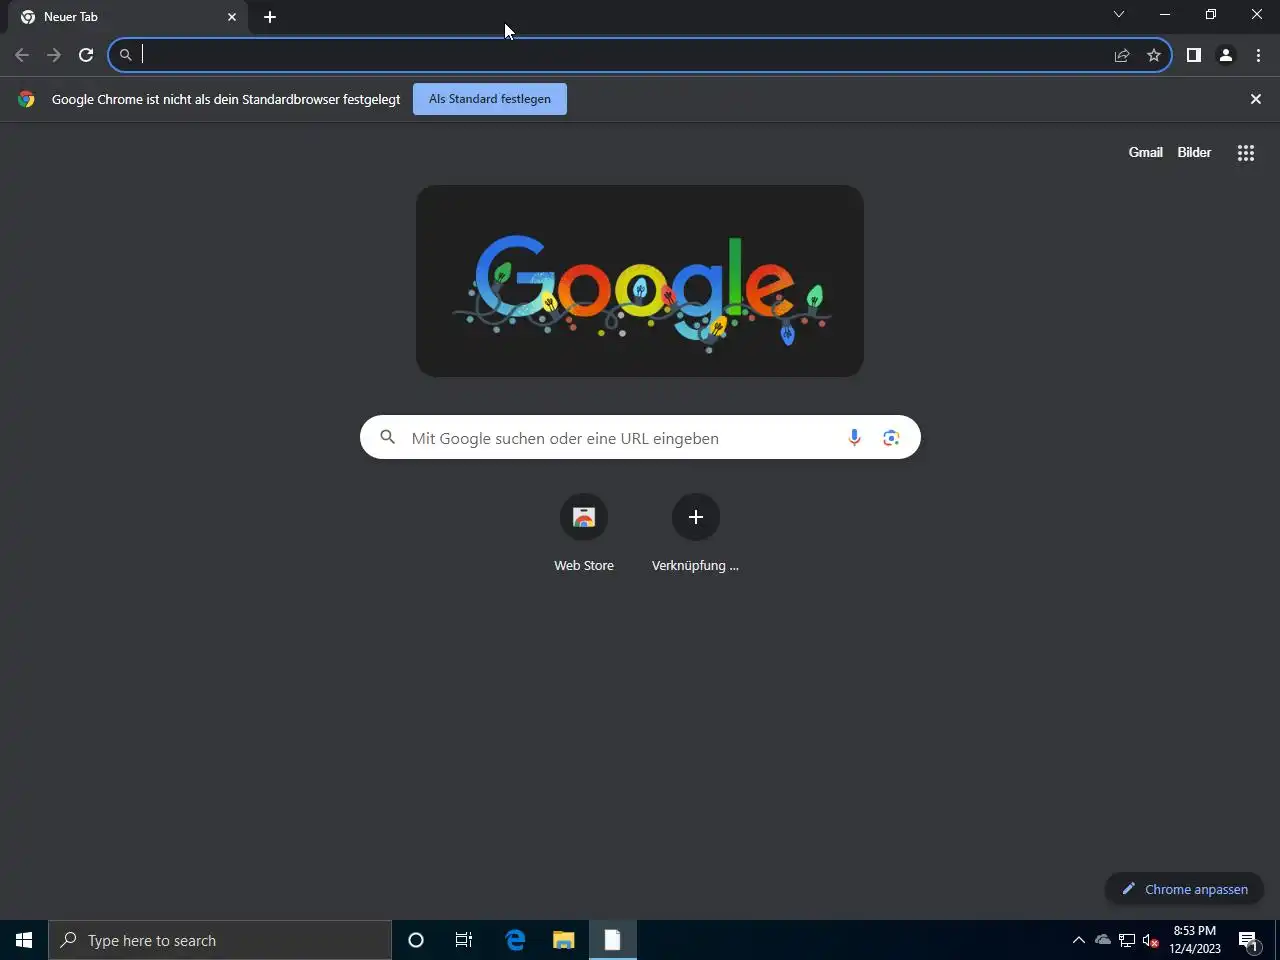Viewport: 1280px width, 960px height.
Task: Open File Explorer from the taskbar
Action: click(x=564, y=940)
